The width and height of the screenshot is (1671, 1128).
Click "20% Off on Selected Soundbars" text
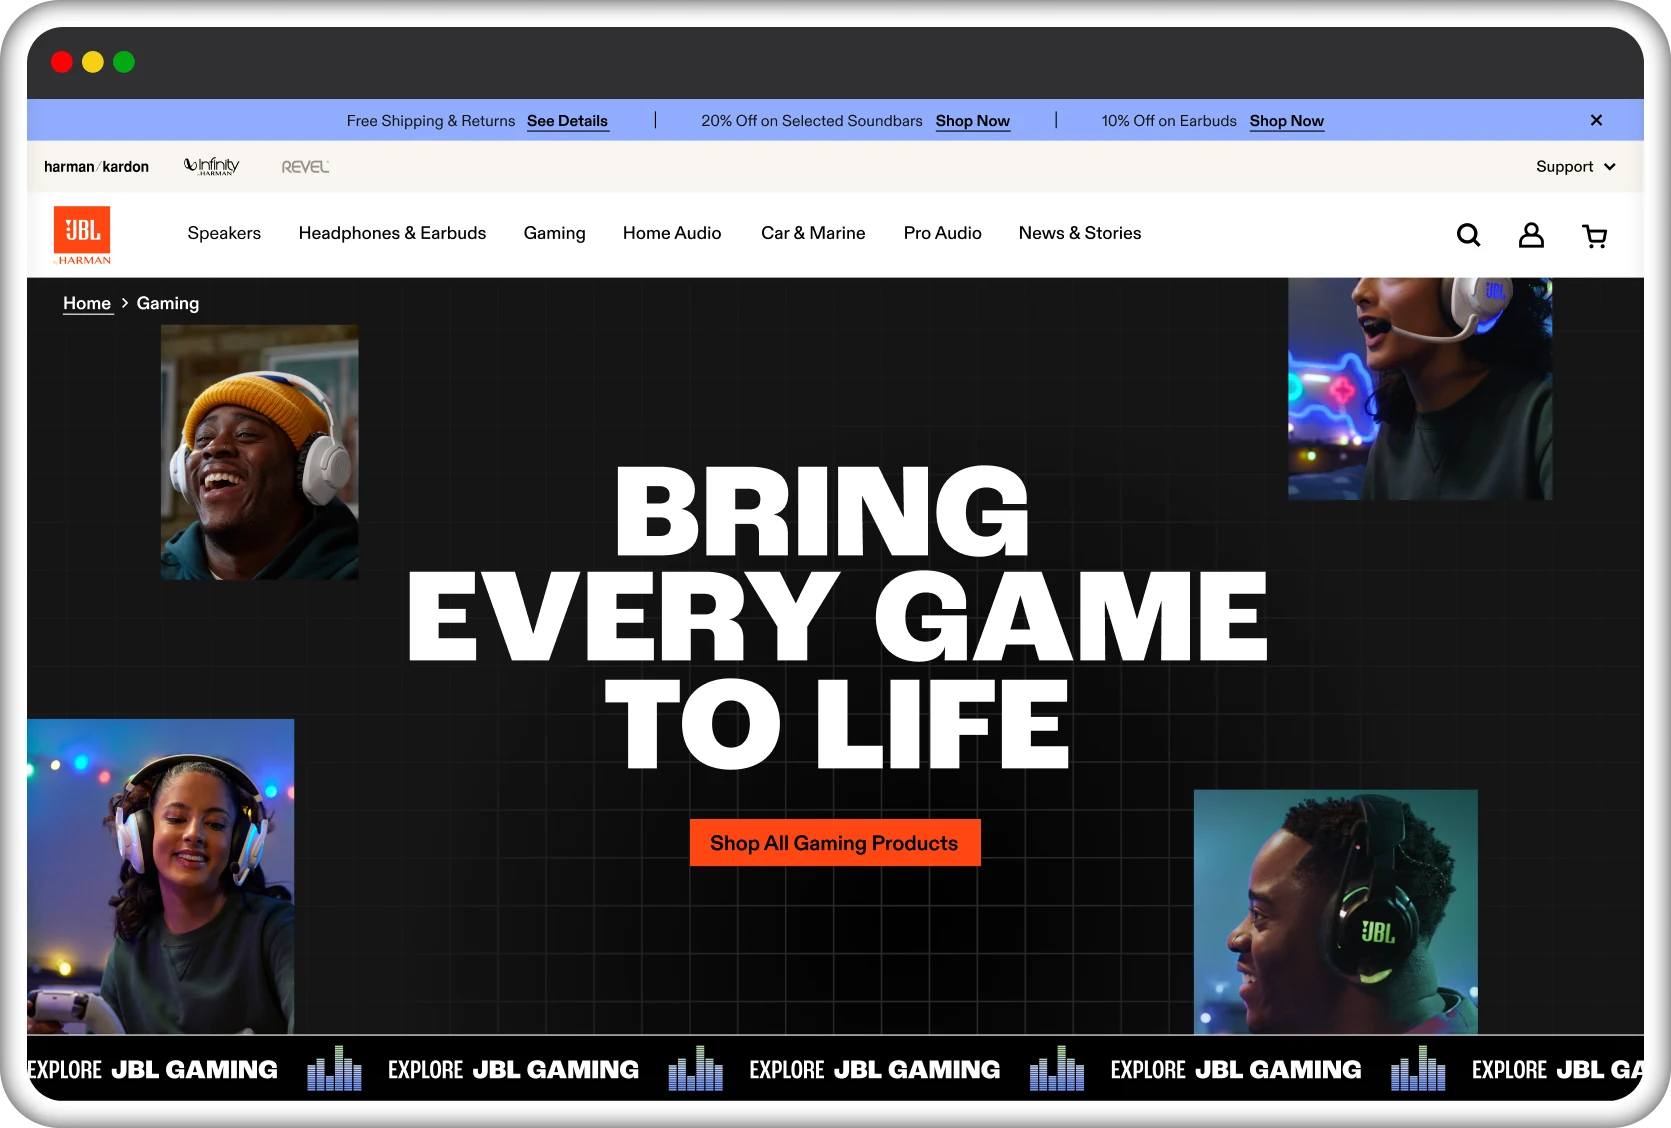[812, 121]
